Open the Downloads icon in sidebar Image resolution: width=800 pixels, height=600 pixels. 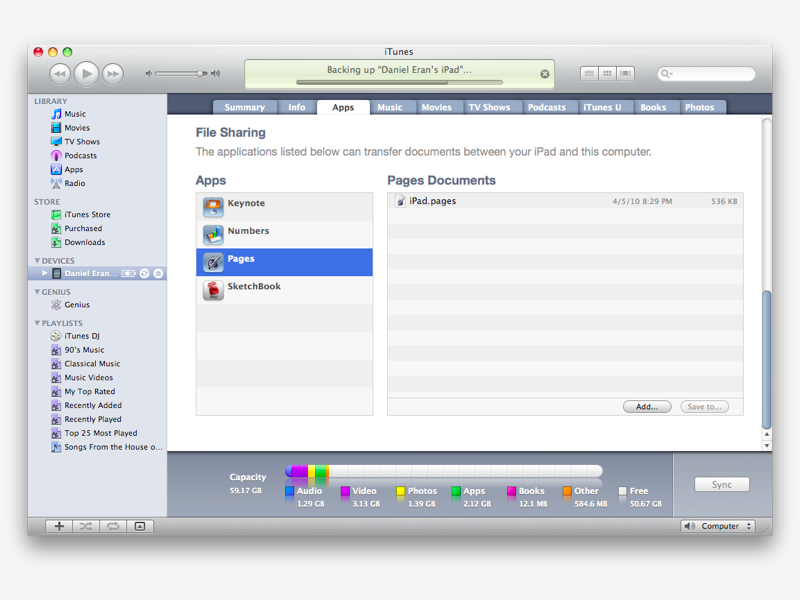coord(56,242)
